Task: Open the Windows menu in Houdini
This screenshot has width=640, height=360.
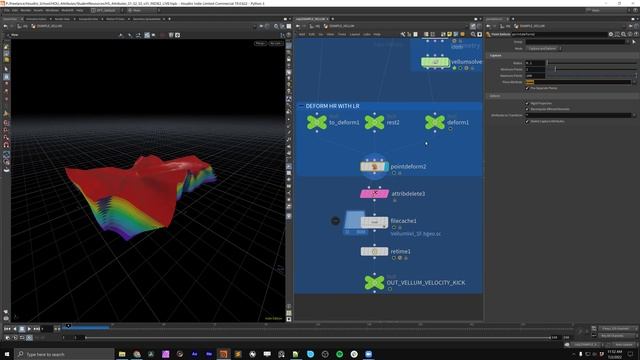Action: coord(52,10)
